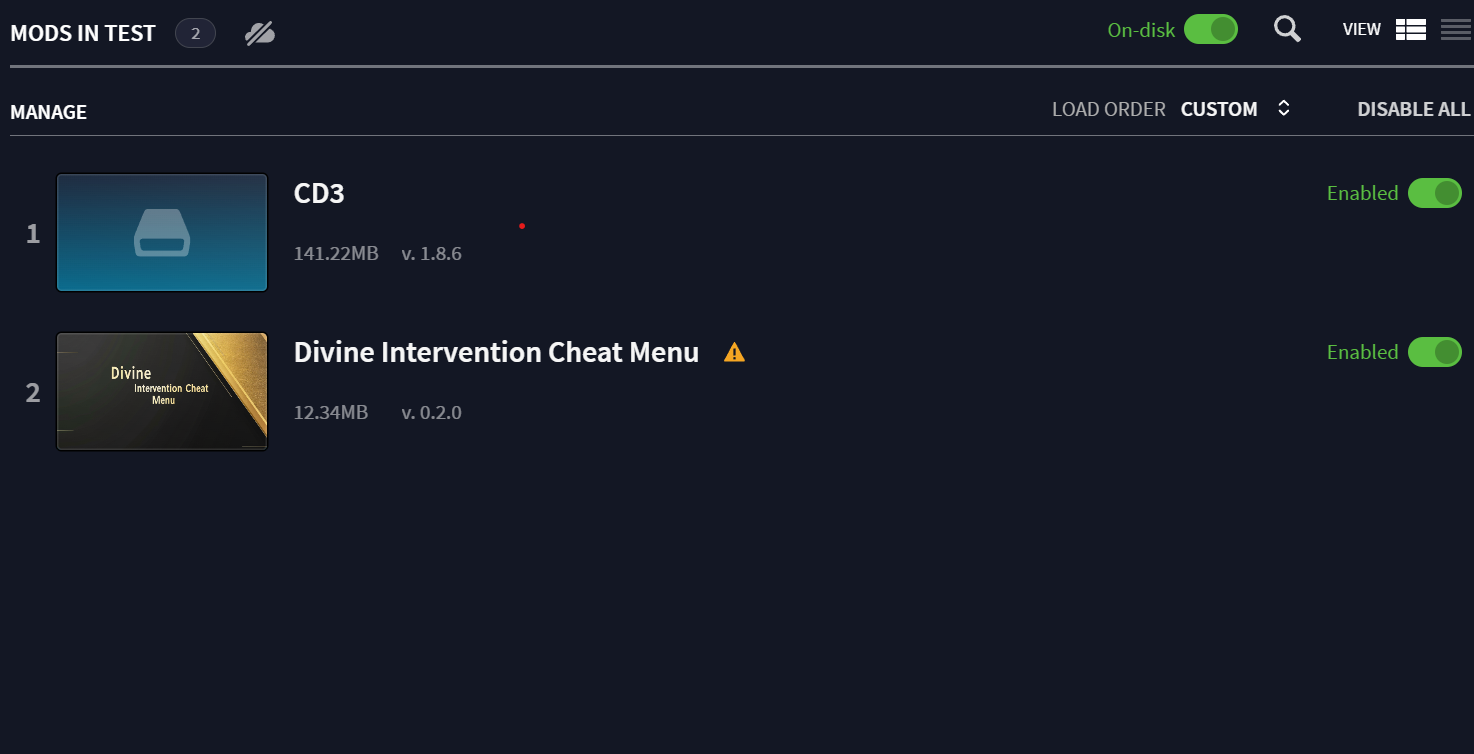Screen dimensions: 1474x754
Task: Disable the CD3 mod toggle
Action: click(1435, 193)
